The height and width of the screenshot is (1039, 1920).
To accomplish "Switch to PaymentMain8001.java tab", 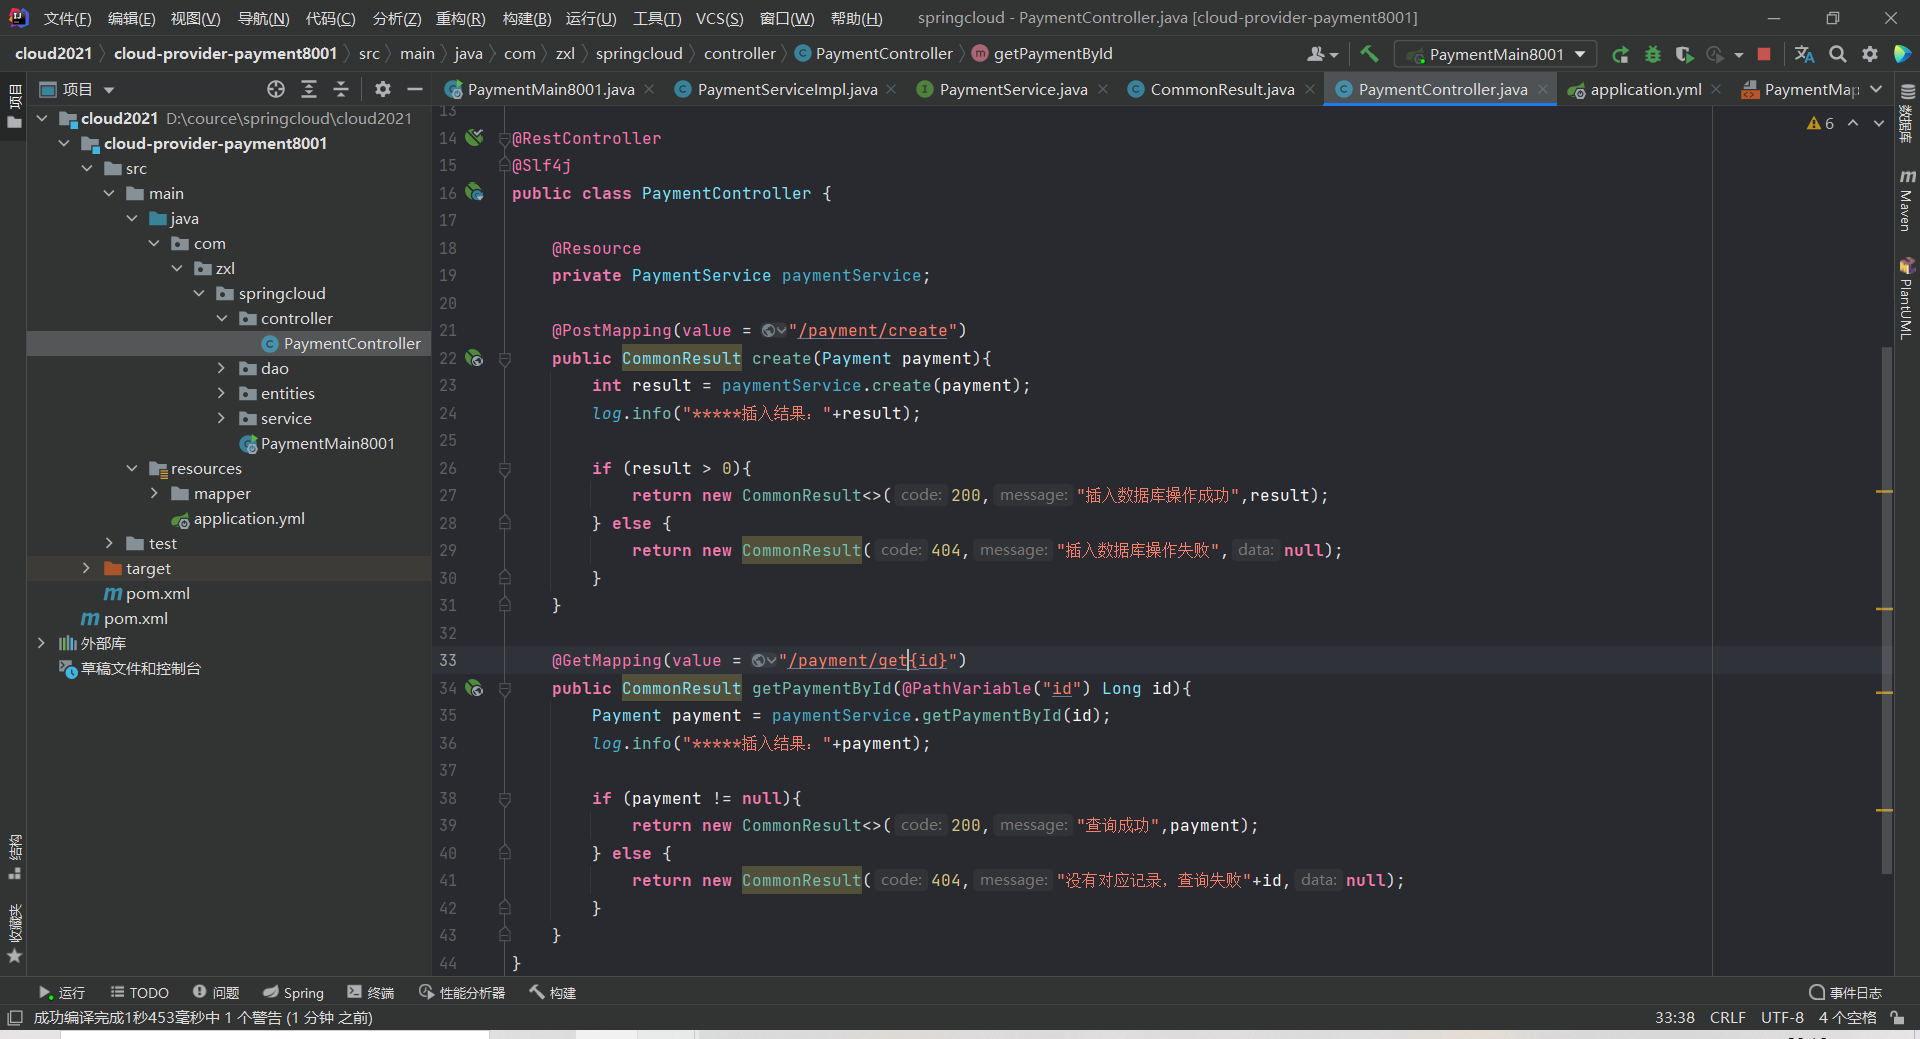I will (x=550, y=89).
